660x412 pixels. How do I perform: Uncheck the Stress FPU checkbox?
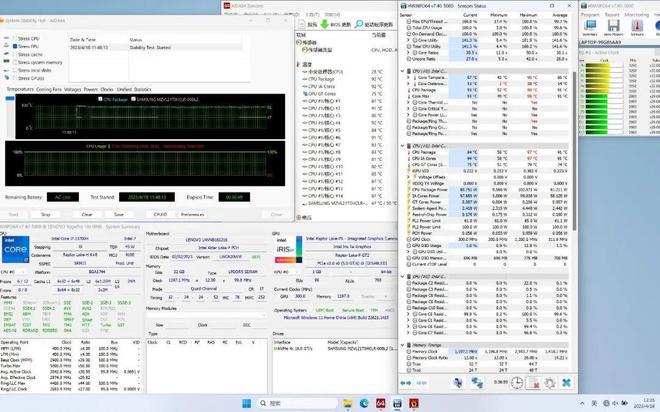point(15,46)
